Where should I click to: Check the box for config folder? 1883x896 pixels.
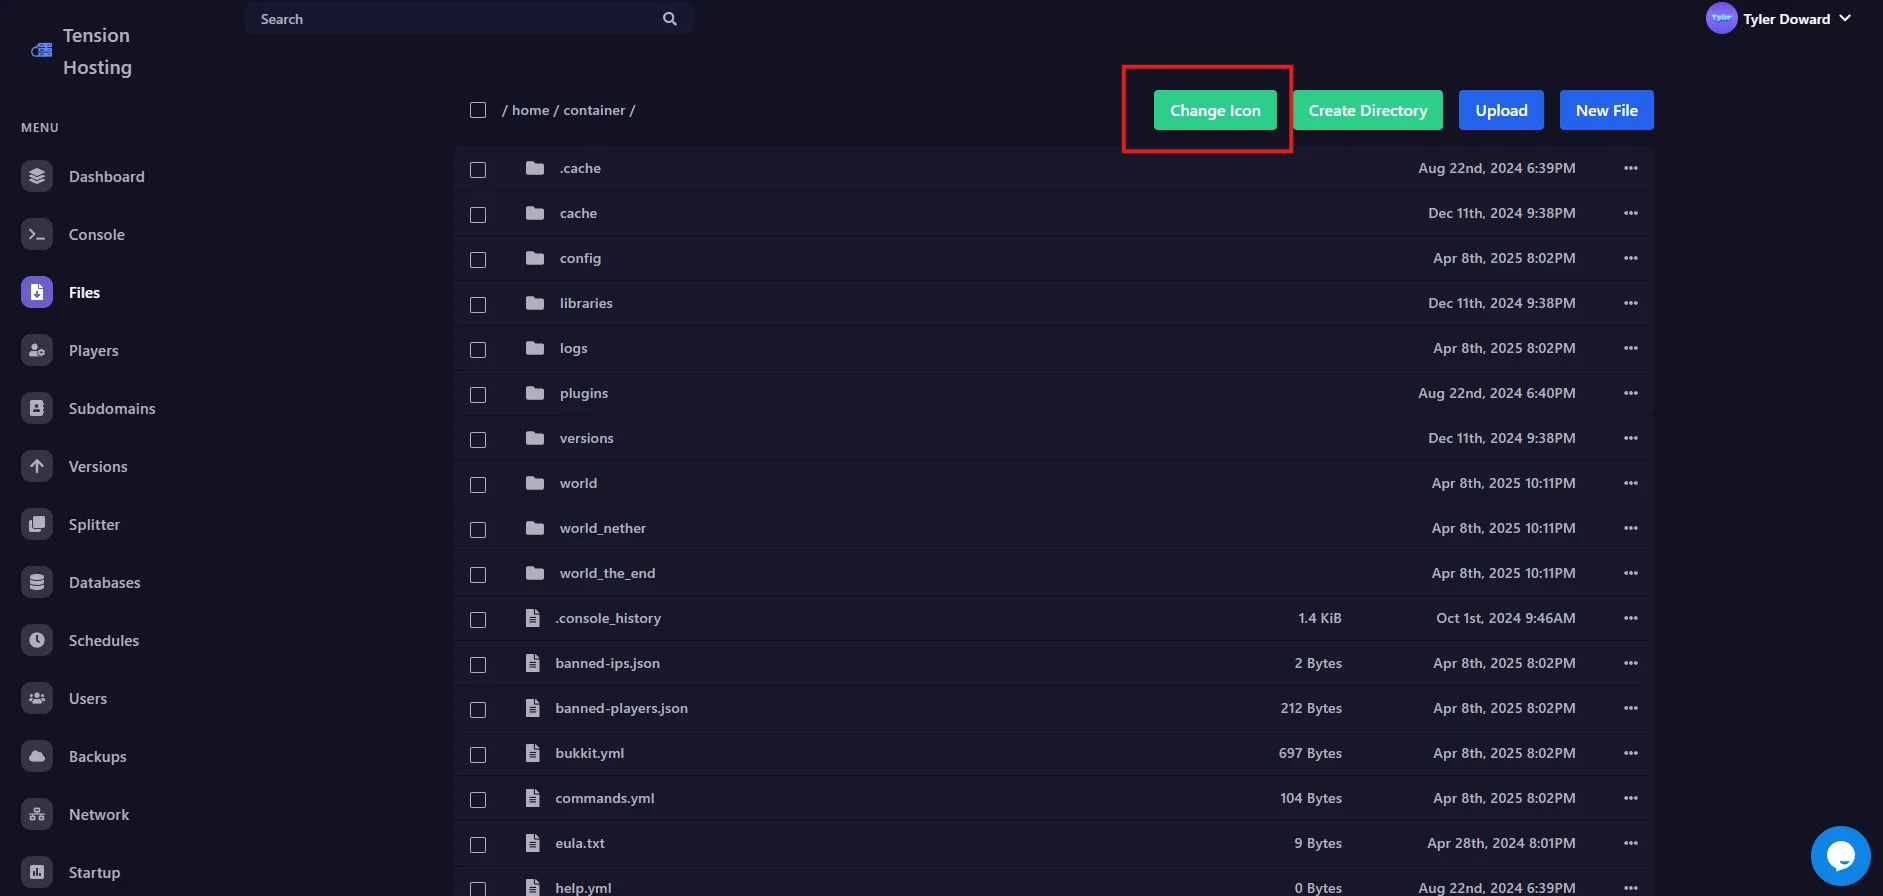[x=478, y=260]
